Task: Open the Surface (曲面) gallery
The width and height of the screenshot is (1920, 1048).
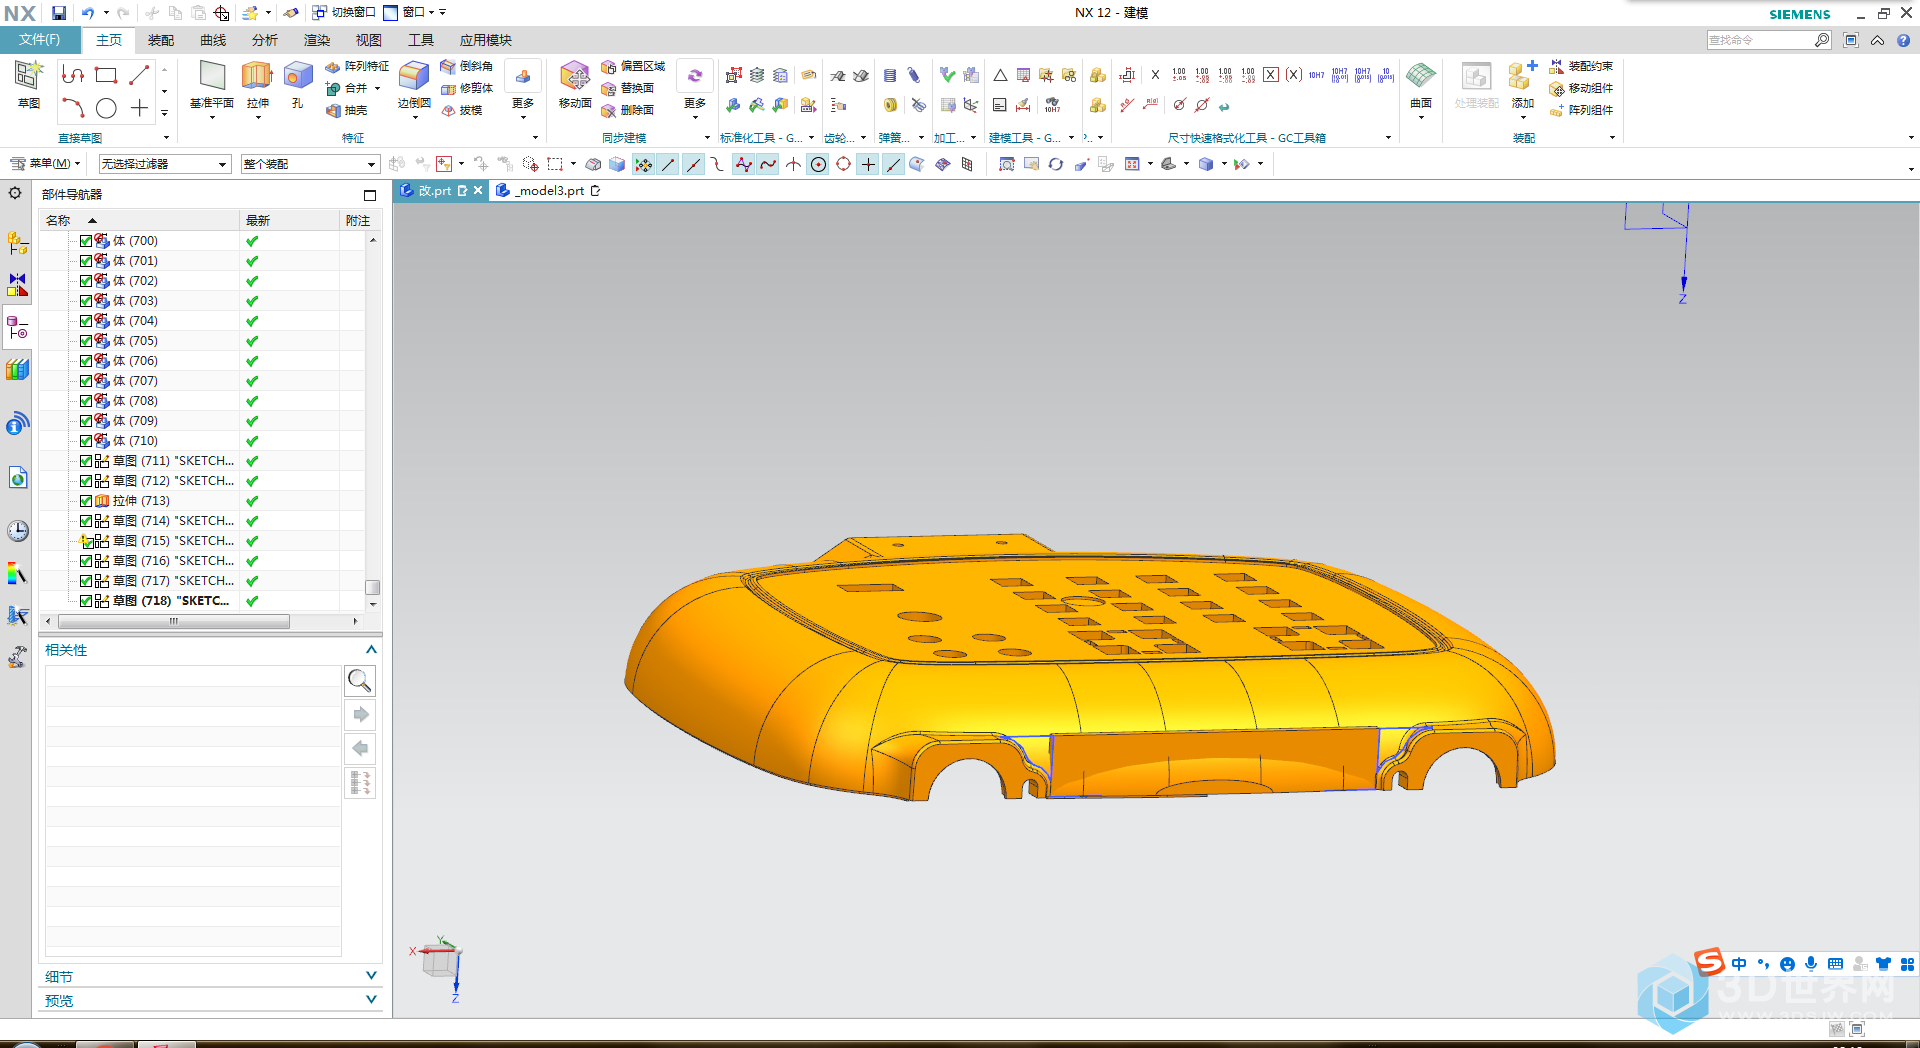Action: 1421,84
